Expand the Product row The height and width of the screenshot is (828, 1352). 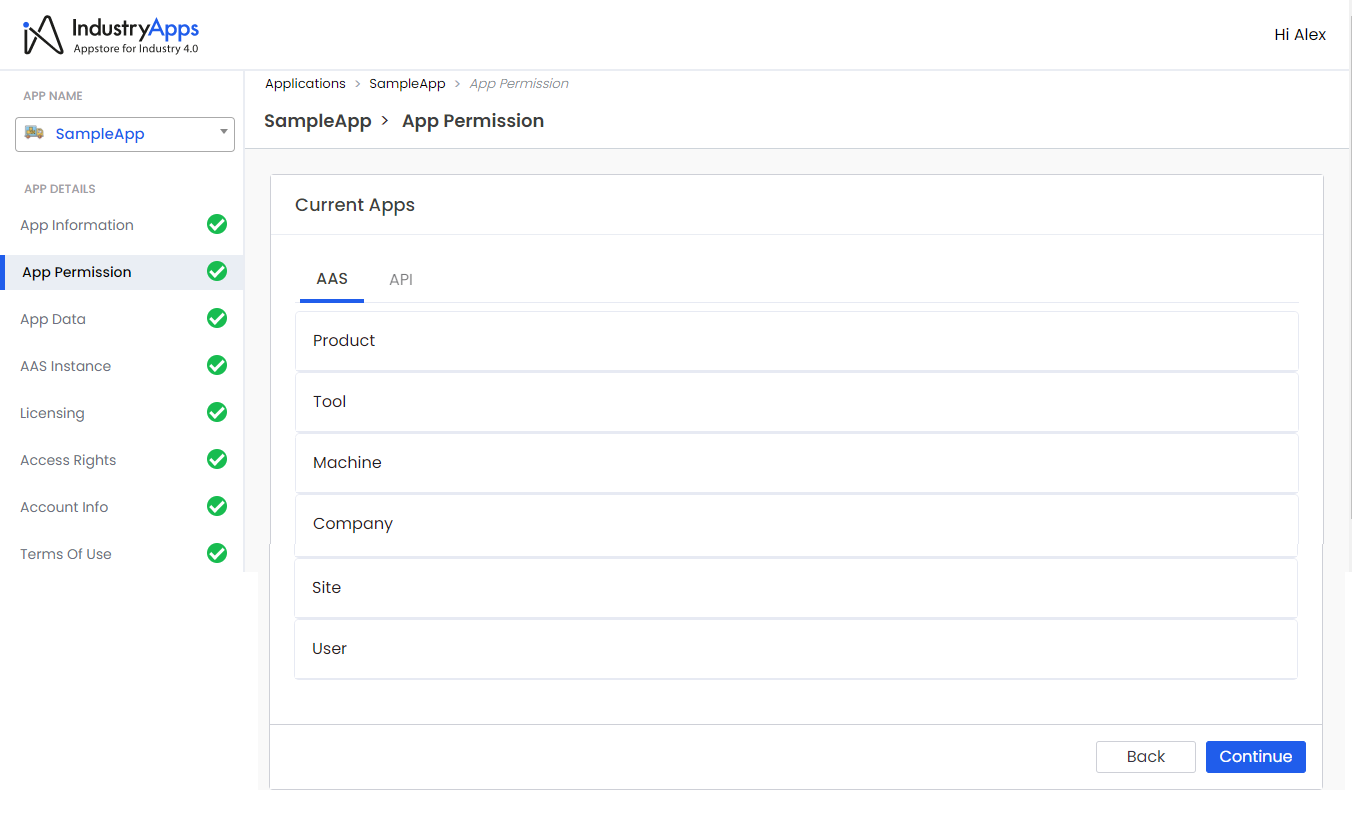[797, 341]
